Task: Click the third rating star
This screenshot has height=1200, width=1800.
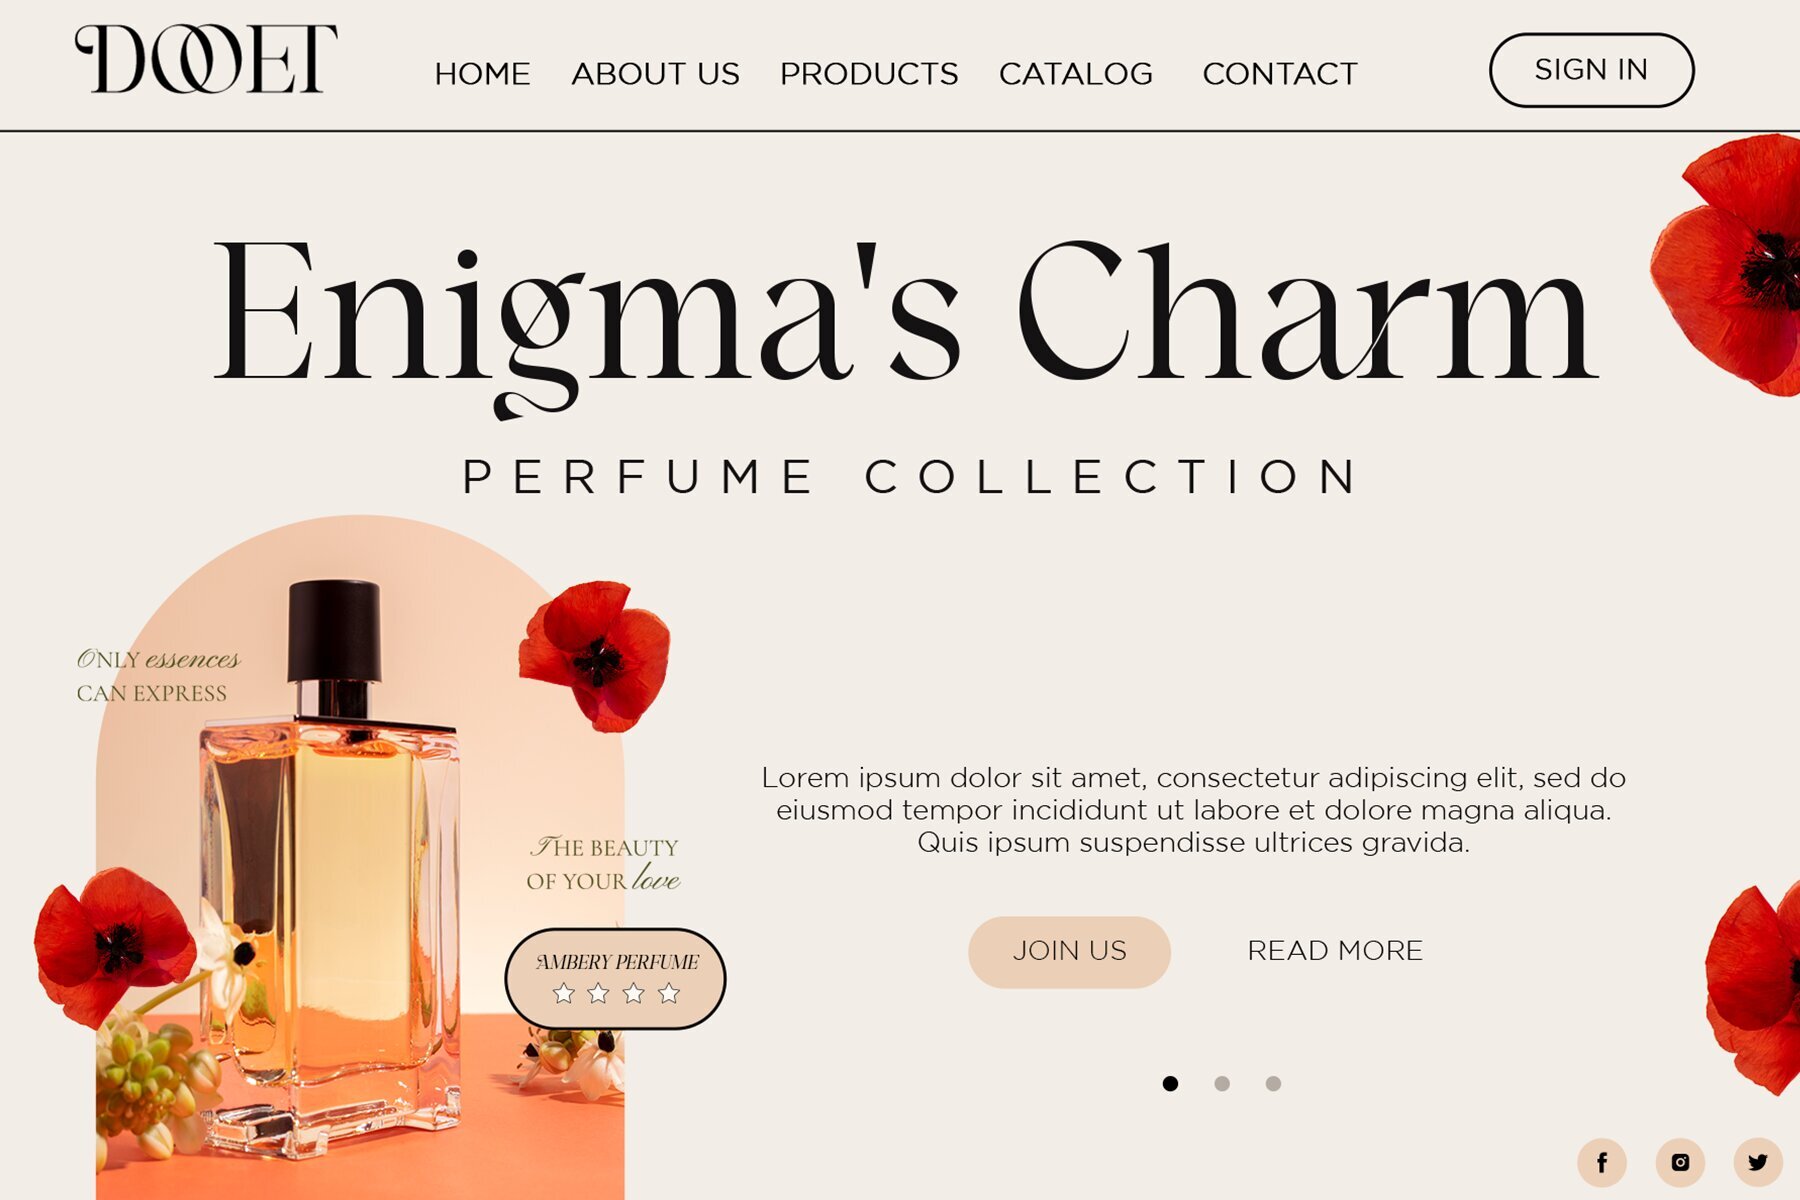Action: coord(634,993)
